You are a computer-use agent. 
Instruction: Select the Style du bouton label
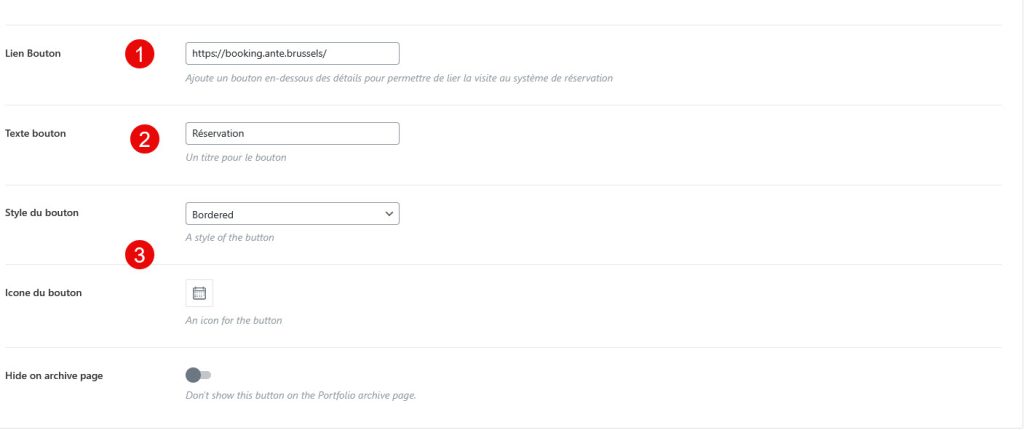click(x=42, y=213)
